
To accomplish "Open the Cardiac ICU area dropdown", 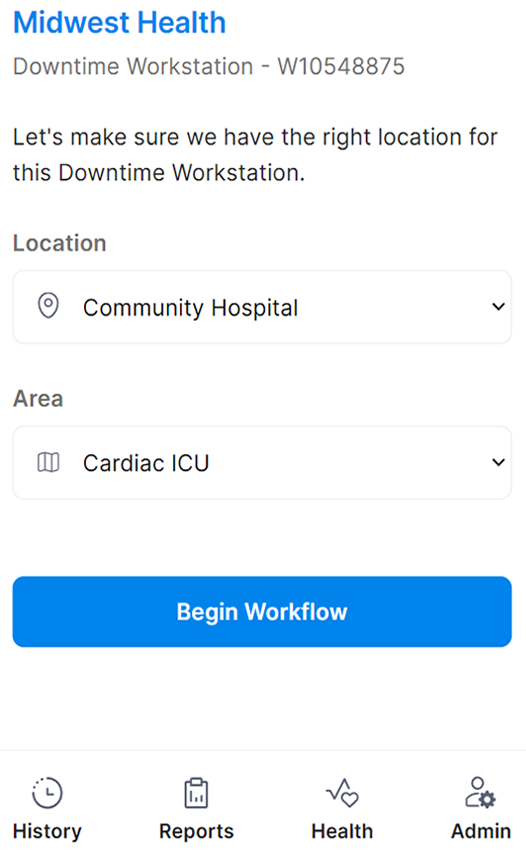I will (262, 463).
